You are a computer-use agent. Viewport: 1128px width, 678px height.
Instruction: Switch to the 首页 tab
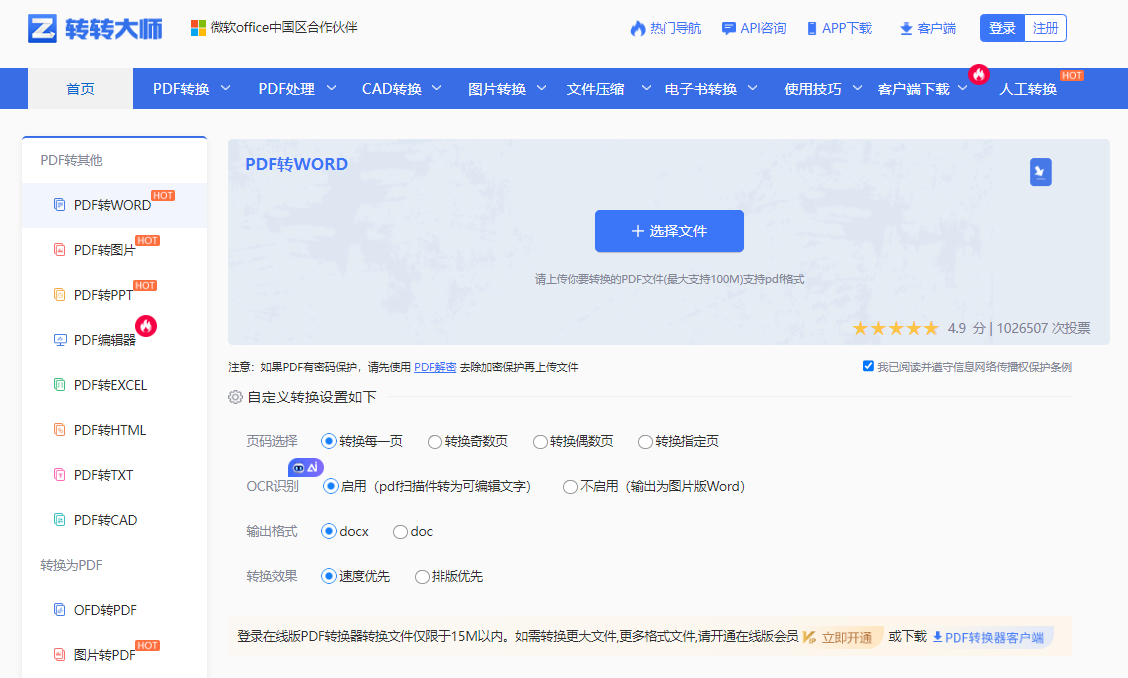coord(80,88)
